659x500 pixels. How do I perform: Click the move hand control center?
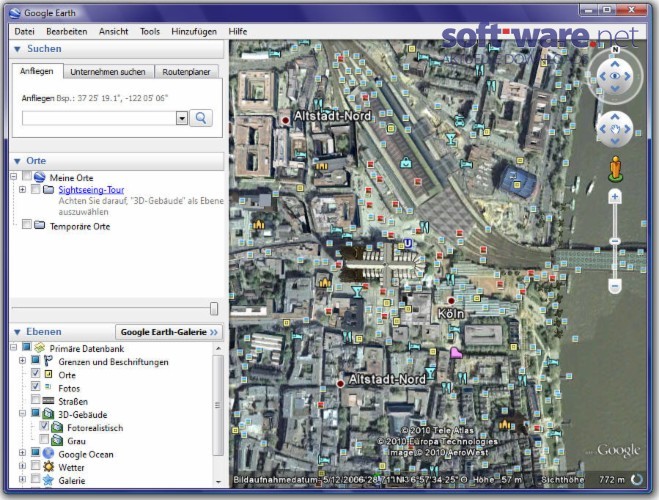(x=615, y=129)
